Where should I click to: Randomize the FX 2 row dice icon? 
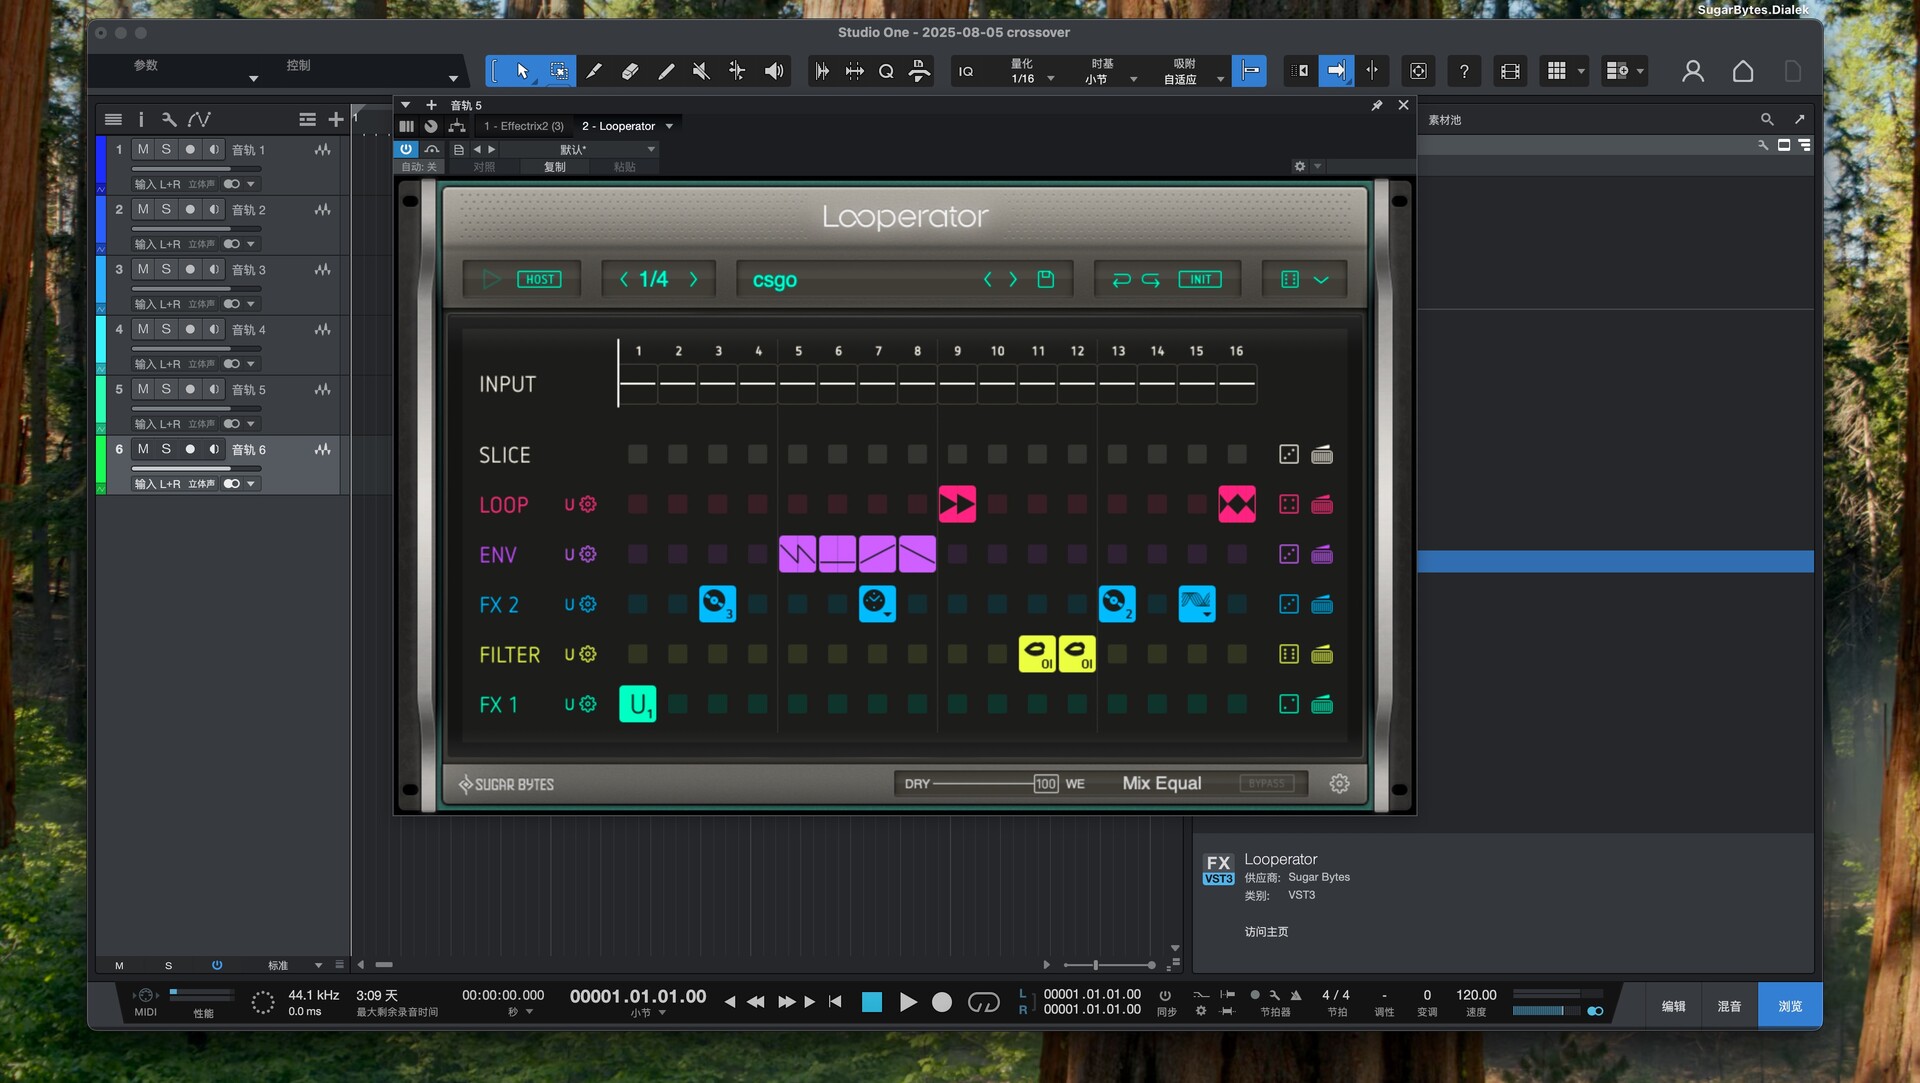[1289, 604]
